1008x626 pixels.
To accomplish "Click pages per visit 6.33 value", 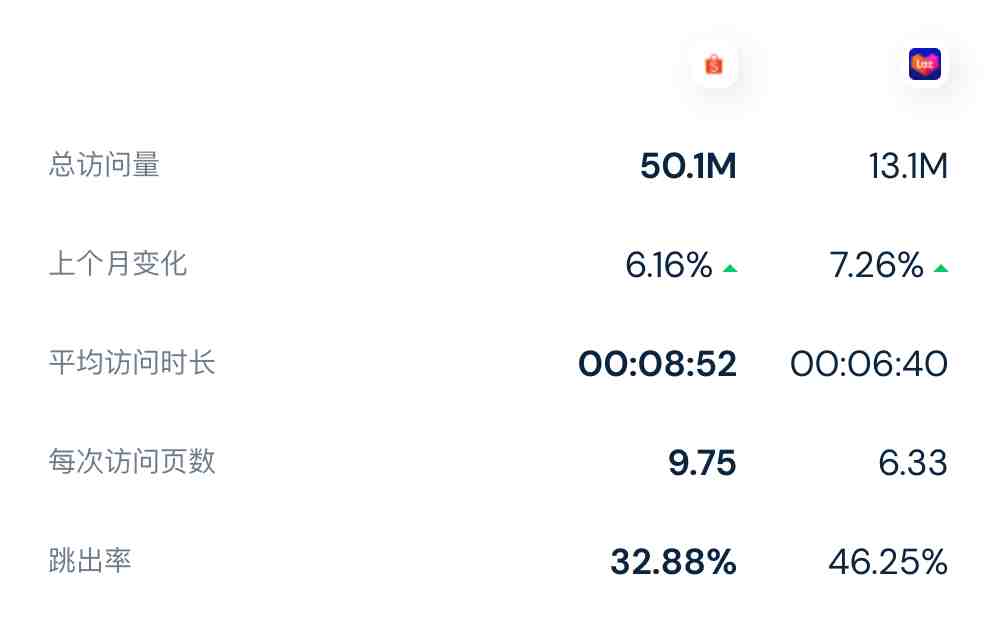I will (x=913, y=463).
